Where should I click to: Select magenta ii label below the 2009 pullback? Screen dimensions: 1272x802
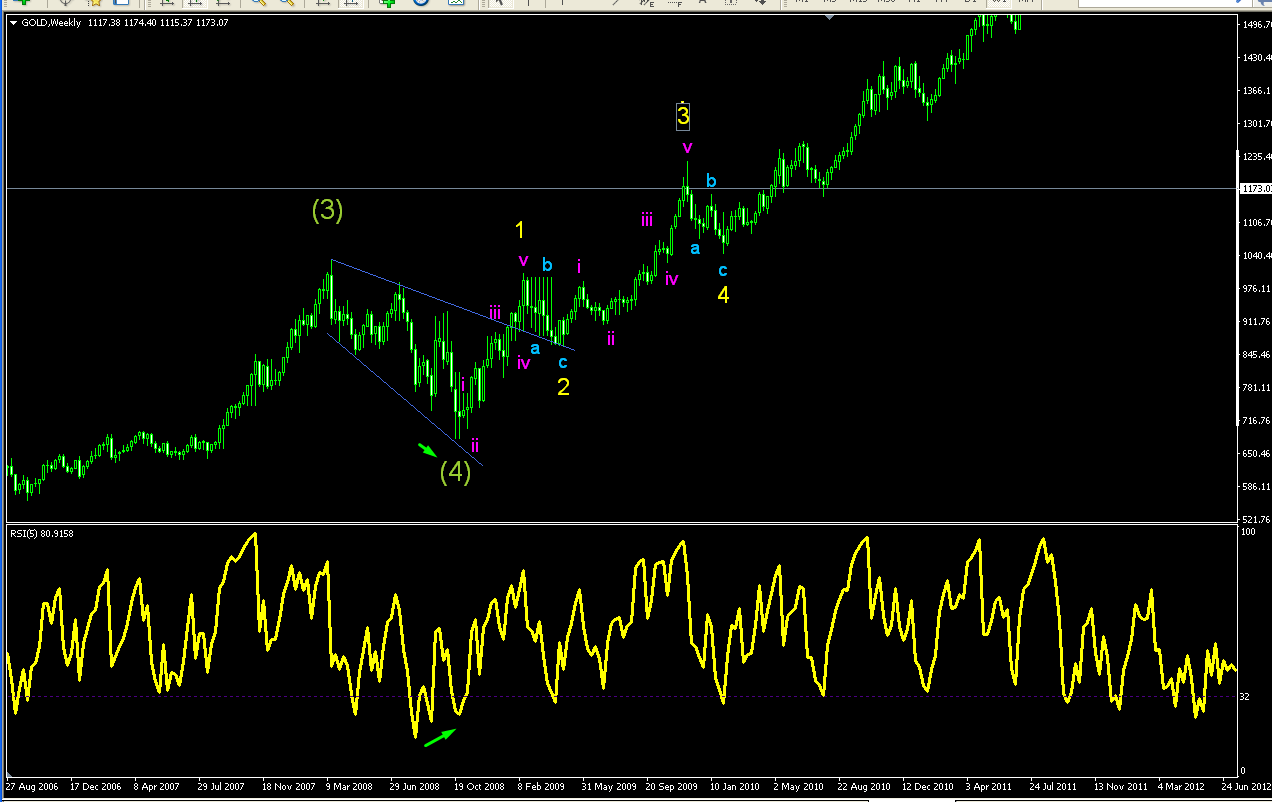tap(610, 338)
